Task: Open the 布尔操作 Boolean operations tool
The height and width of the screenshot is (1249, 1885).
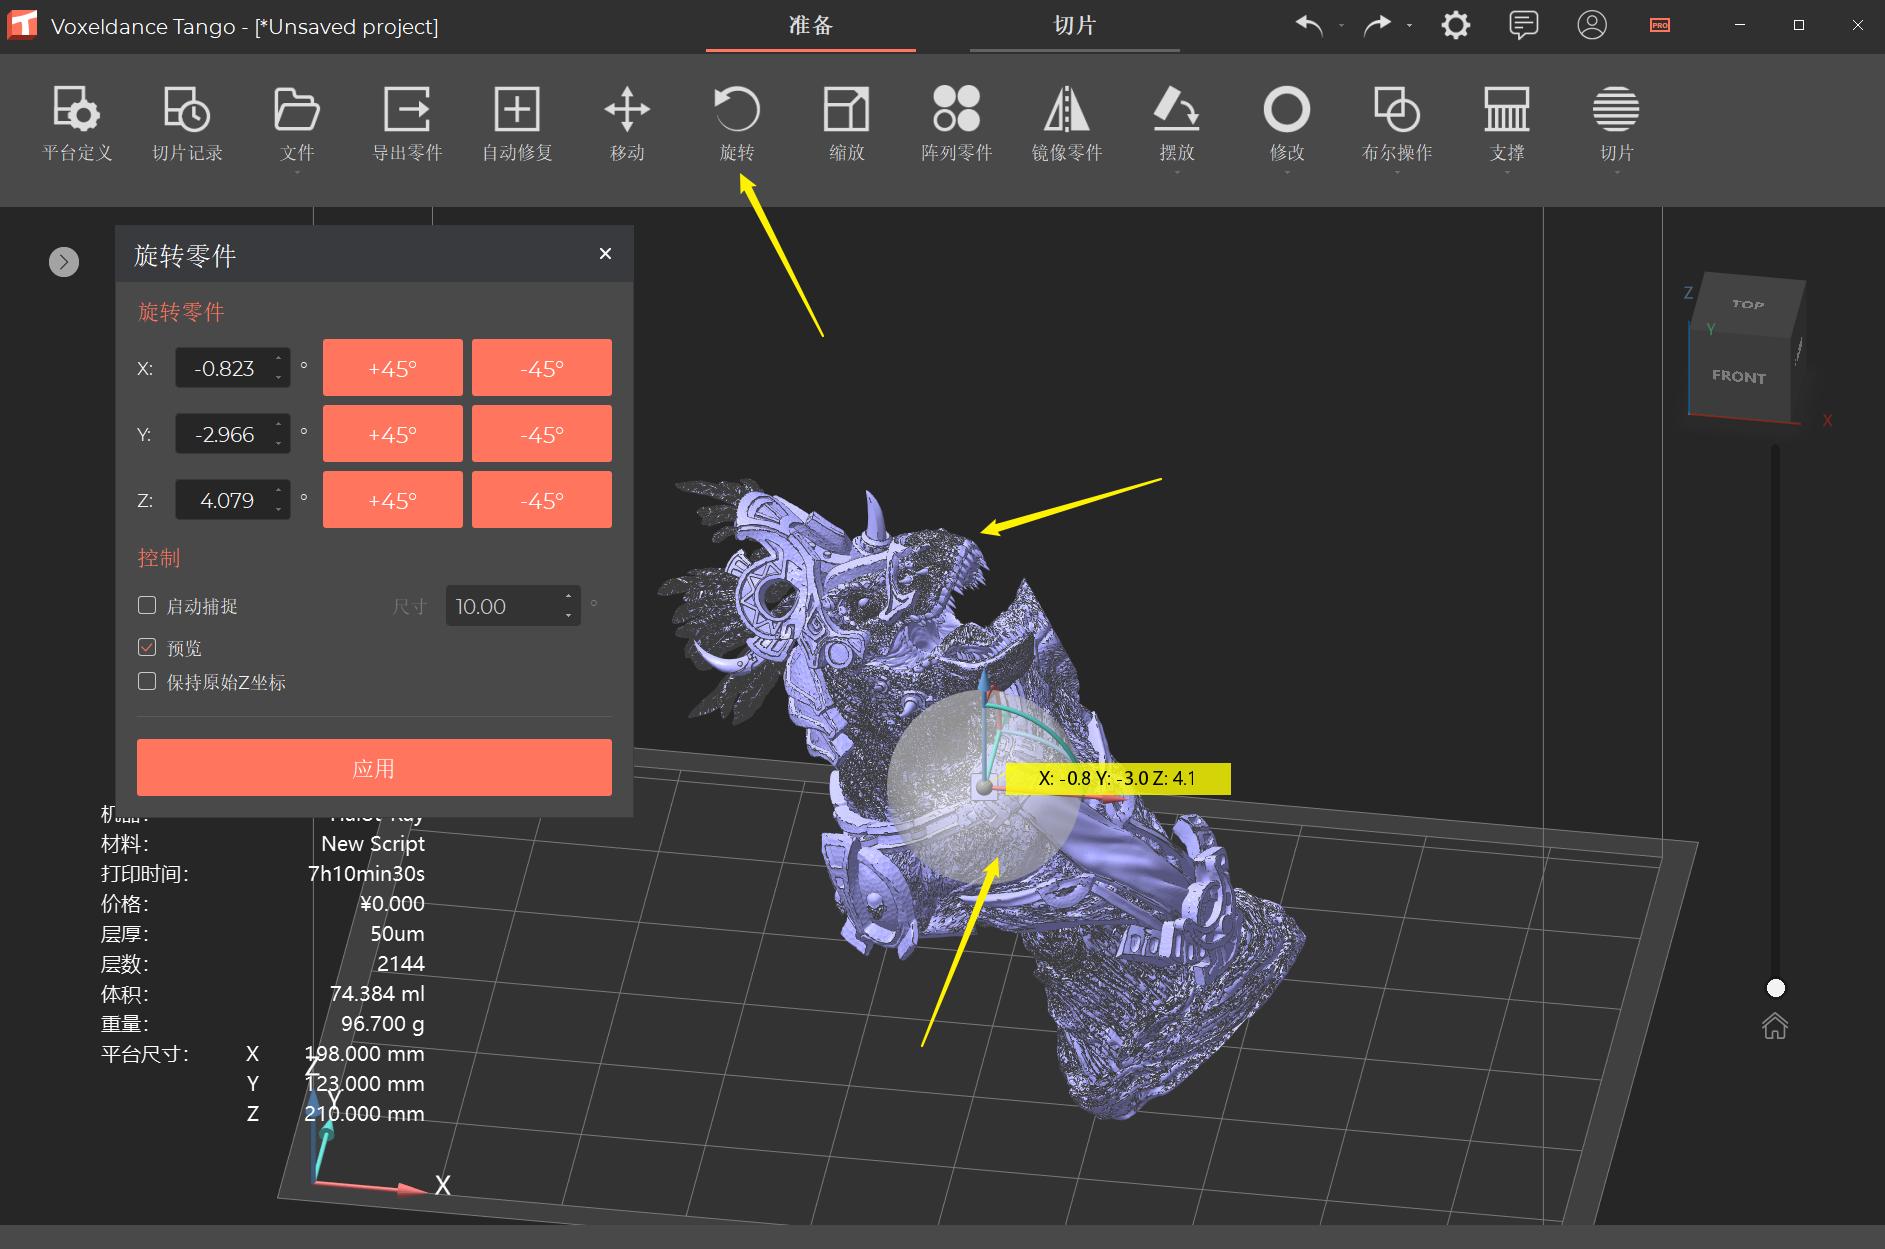Action: [1396, 123]
